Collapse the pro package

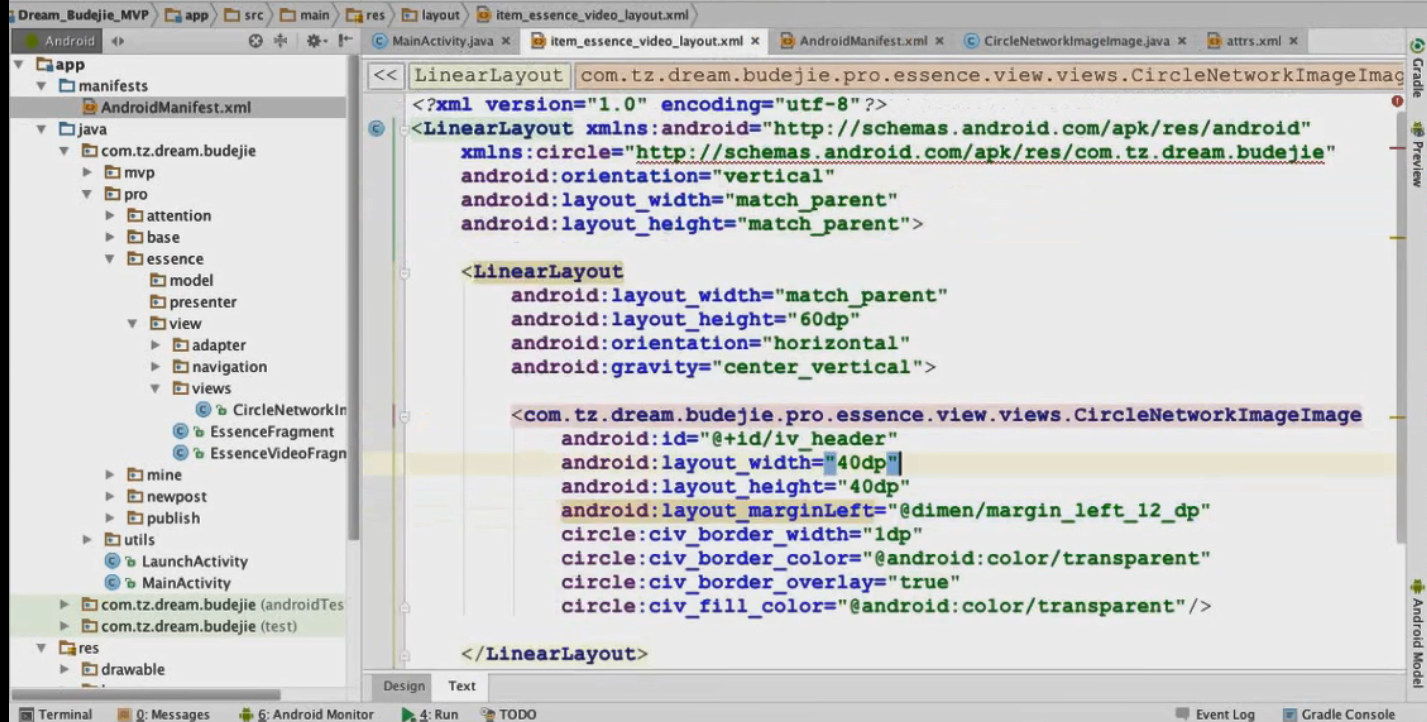[88, 194]
